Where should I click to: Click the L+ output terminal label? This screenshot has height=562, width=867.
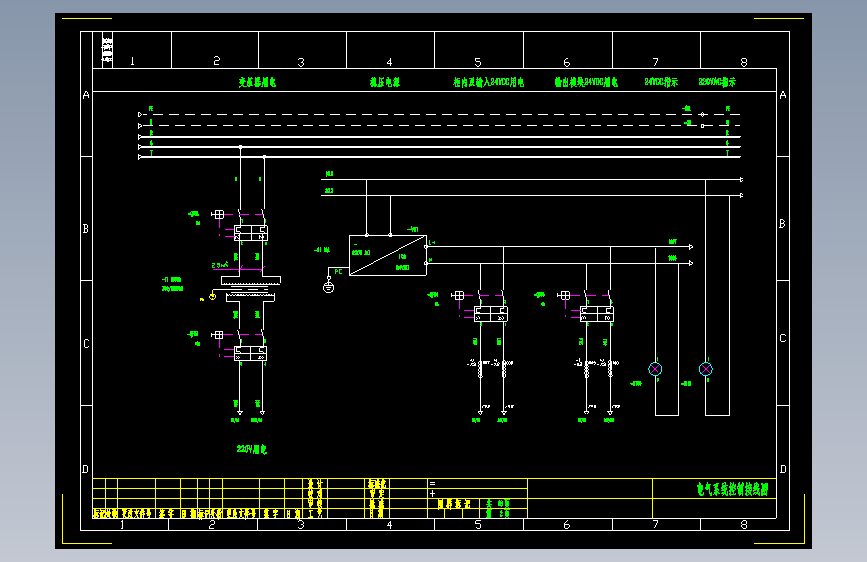coord(432,242)
